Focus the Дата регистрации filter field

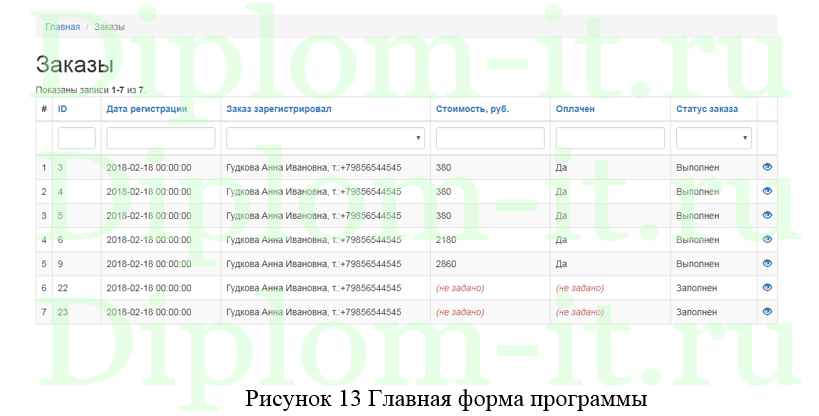point(161,138)
